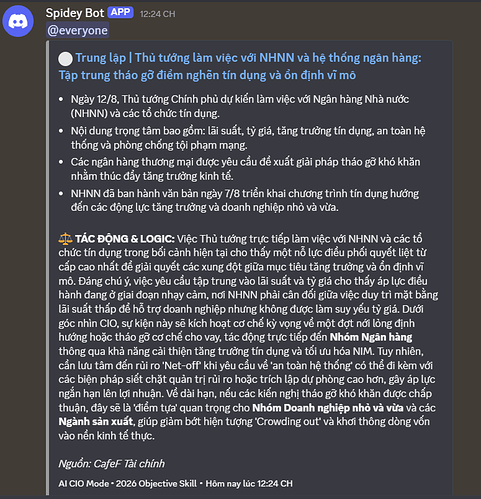Click the bullet starting NHNN đã ban hành

(x=245, y=200)
